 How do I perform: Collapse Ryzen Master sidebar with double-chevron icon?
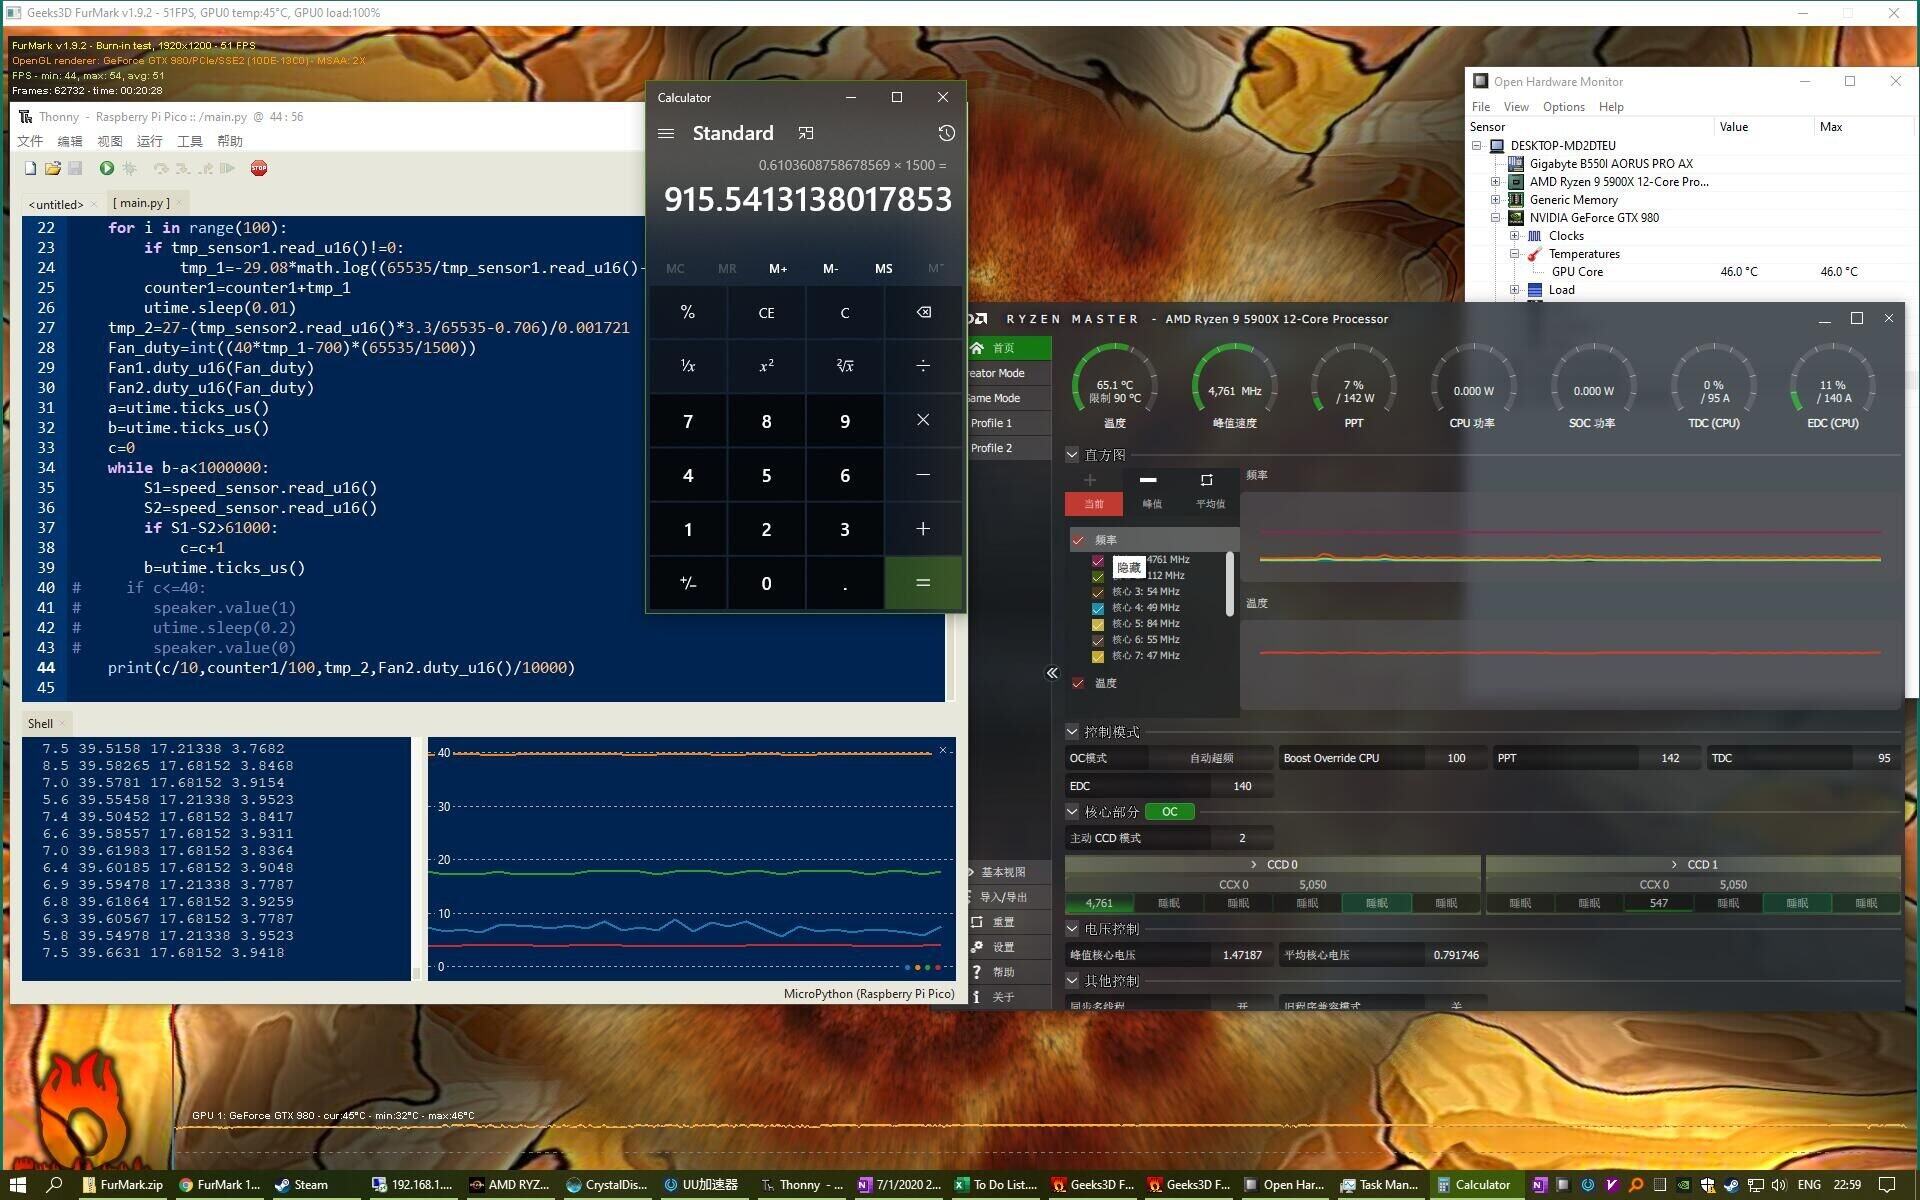click(x=1052, y=673)
